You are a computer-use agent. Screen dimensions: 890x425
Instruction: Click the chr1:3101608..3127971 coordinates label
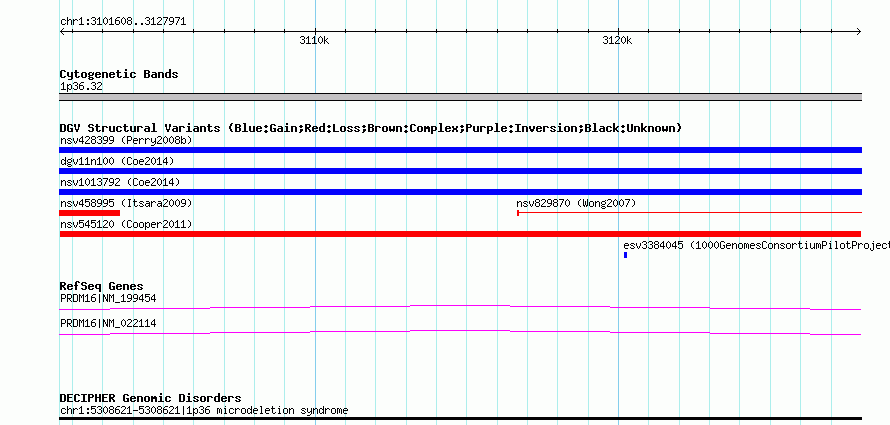(123, 22)
